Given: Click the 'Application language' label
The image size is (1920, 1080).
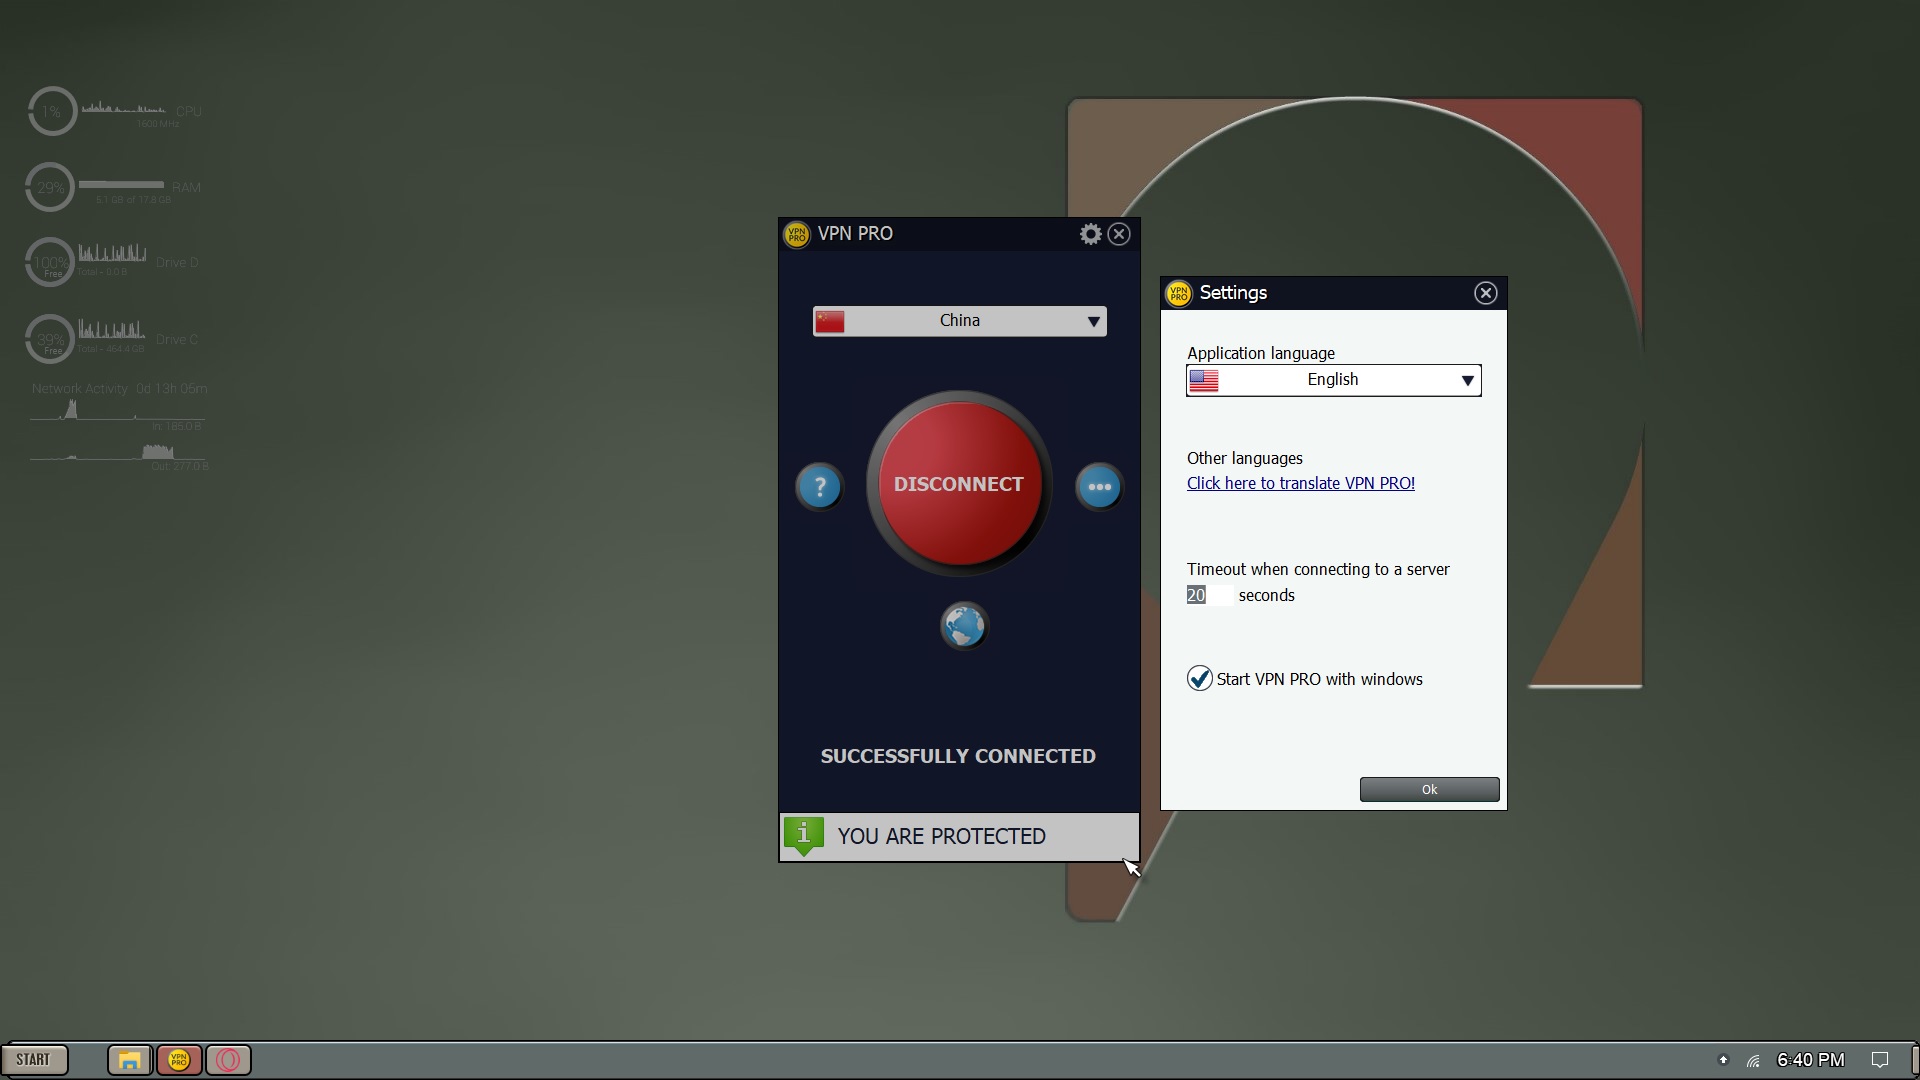Looking at the screenshot, I should (x=1261, y=353).
